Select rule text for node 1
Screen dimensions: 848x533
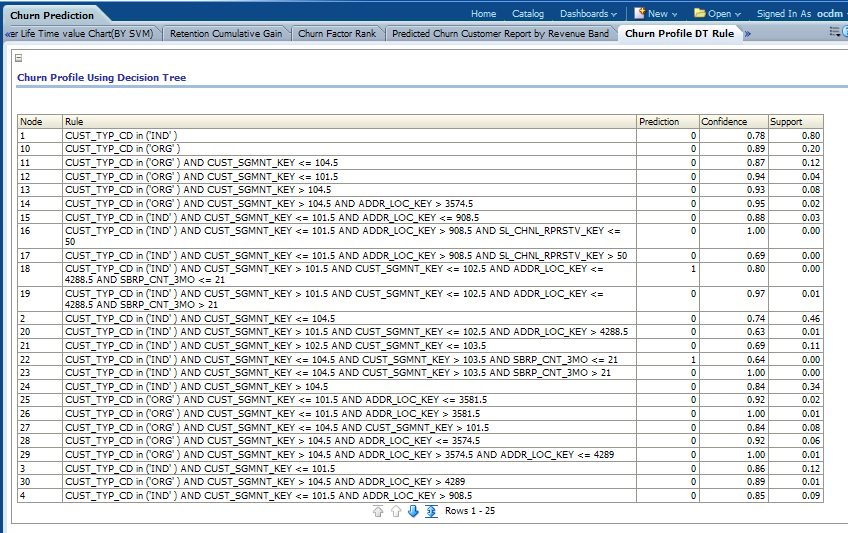121,136
